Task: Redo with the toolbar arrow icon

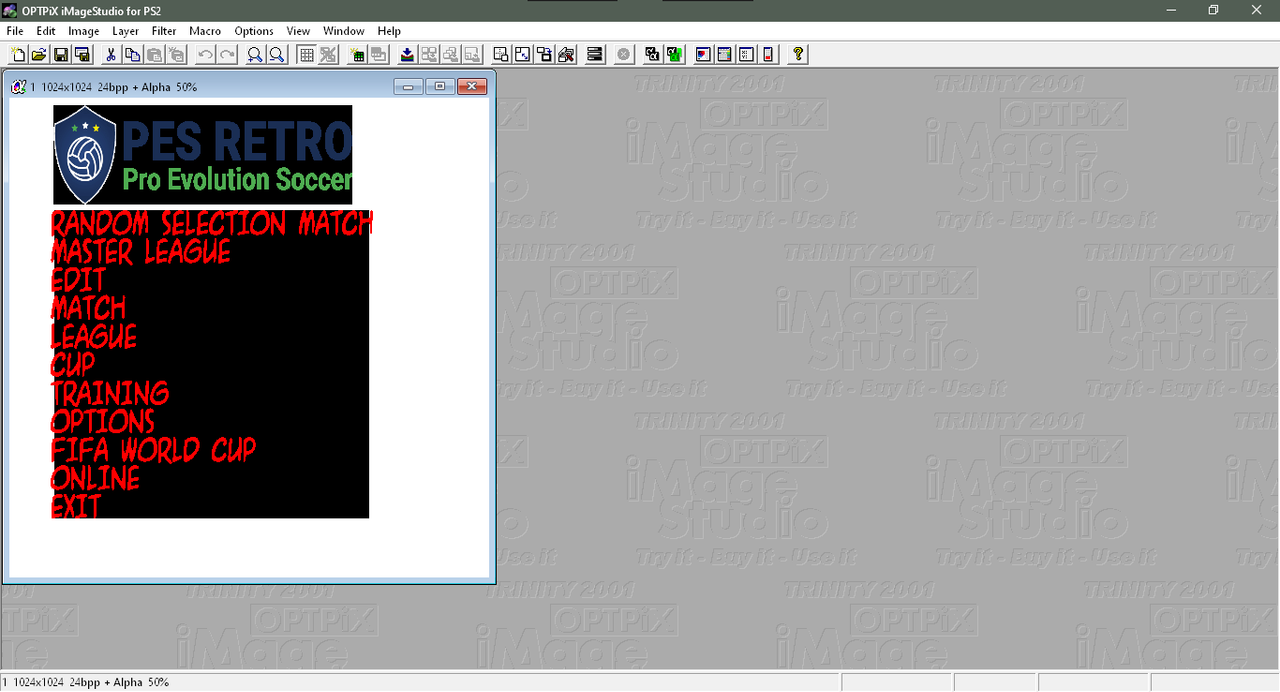Action: click(x=228, y=55)
